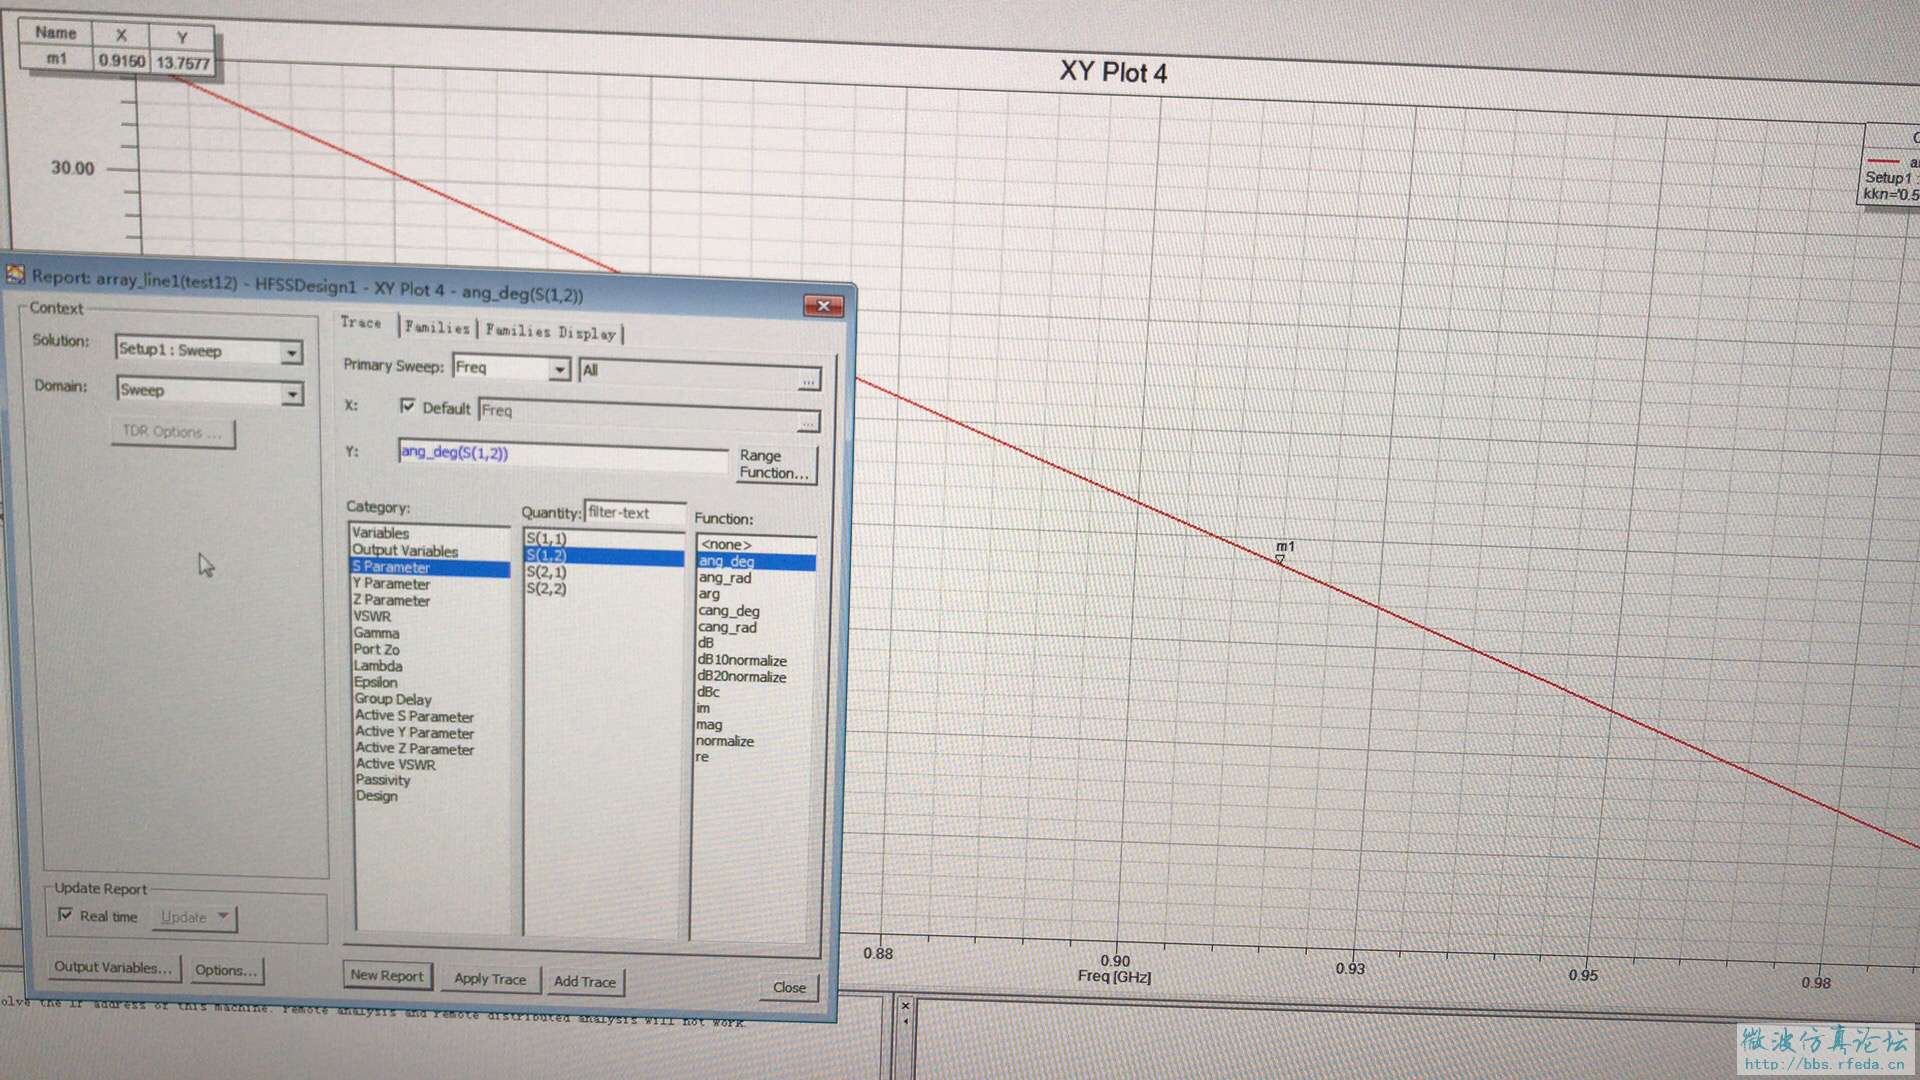This screenshot has height=1080, width=1920.
Task: Select Active Y Parameter category
Action: [x=415, y=732]
